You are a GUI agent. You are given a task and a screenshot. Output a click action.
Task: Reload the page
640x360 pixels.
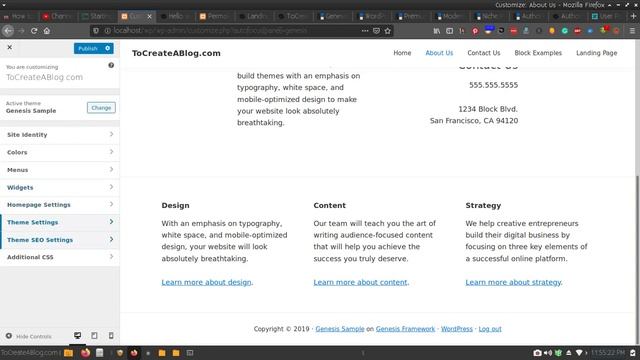pos(34,31)
